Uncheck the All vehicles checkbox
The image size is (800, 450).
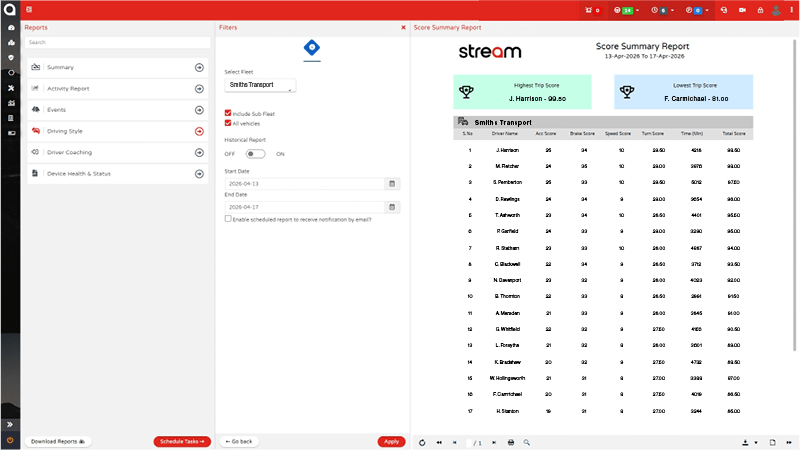coord(228,123)
